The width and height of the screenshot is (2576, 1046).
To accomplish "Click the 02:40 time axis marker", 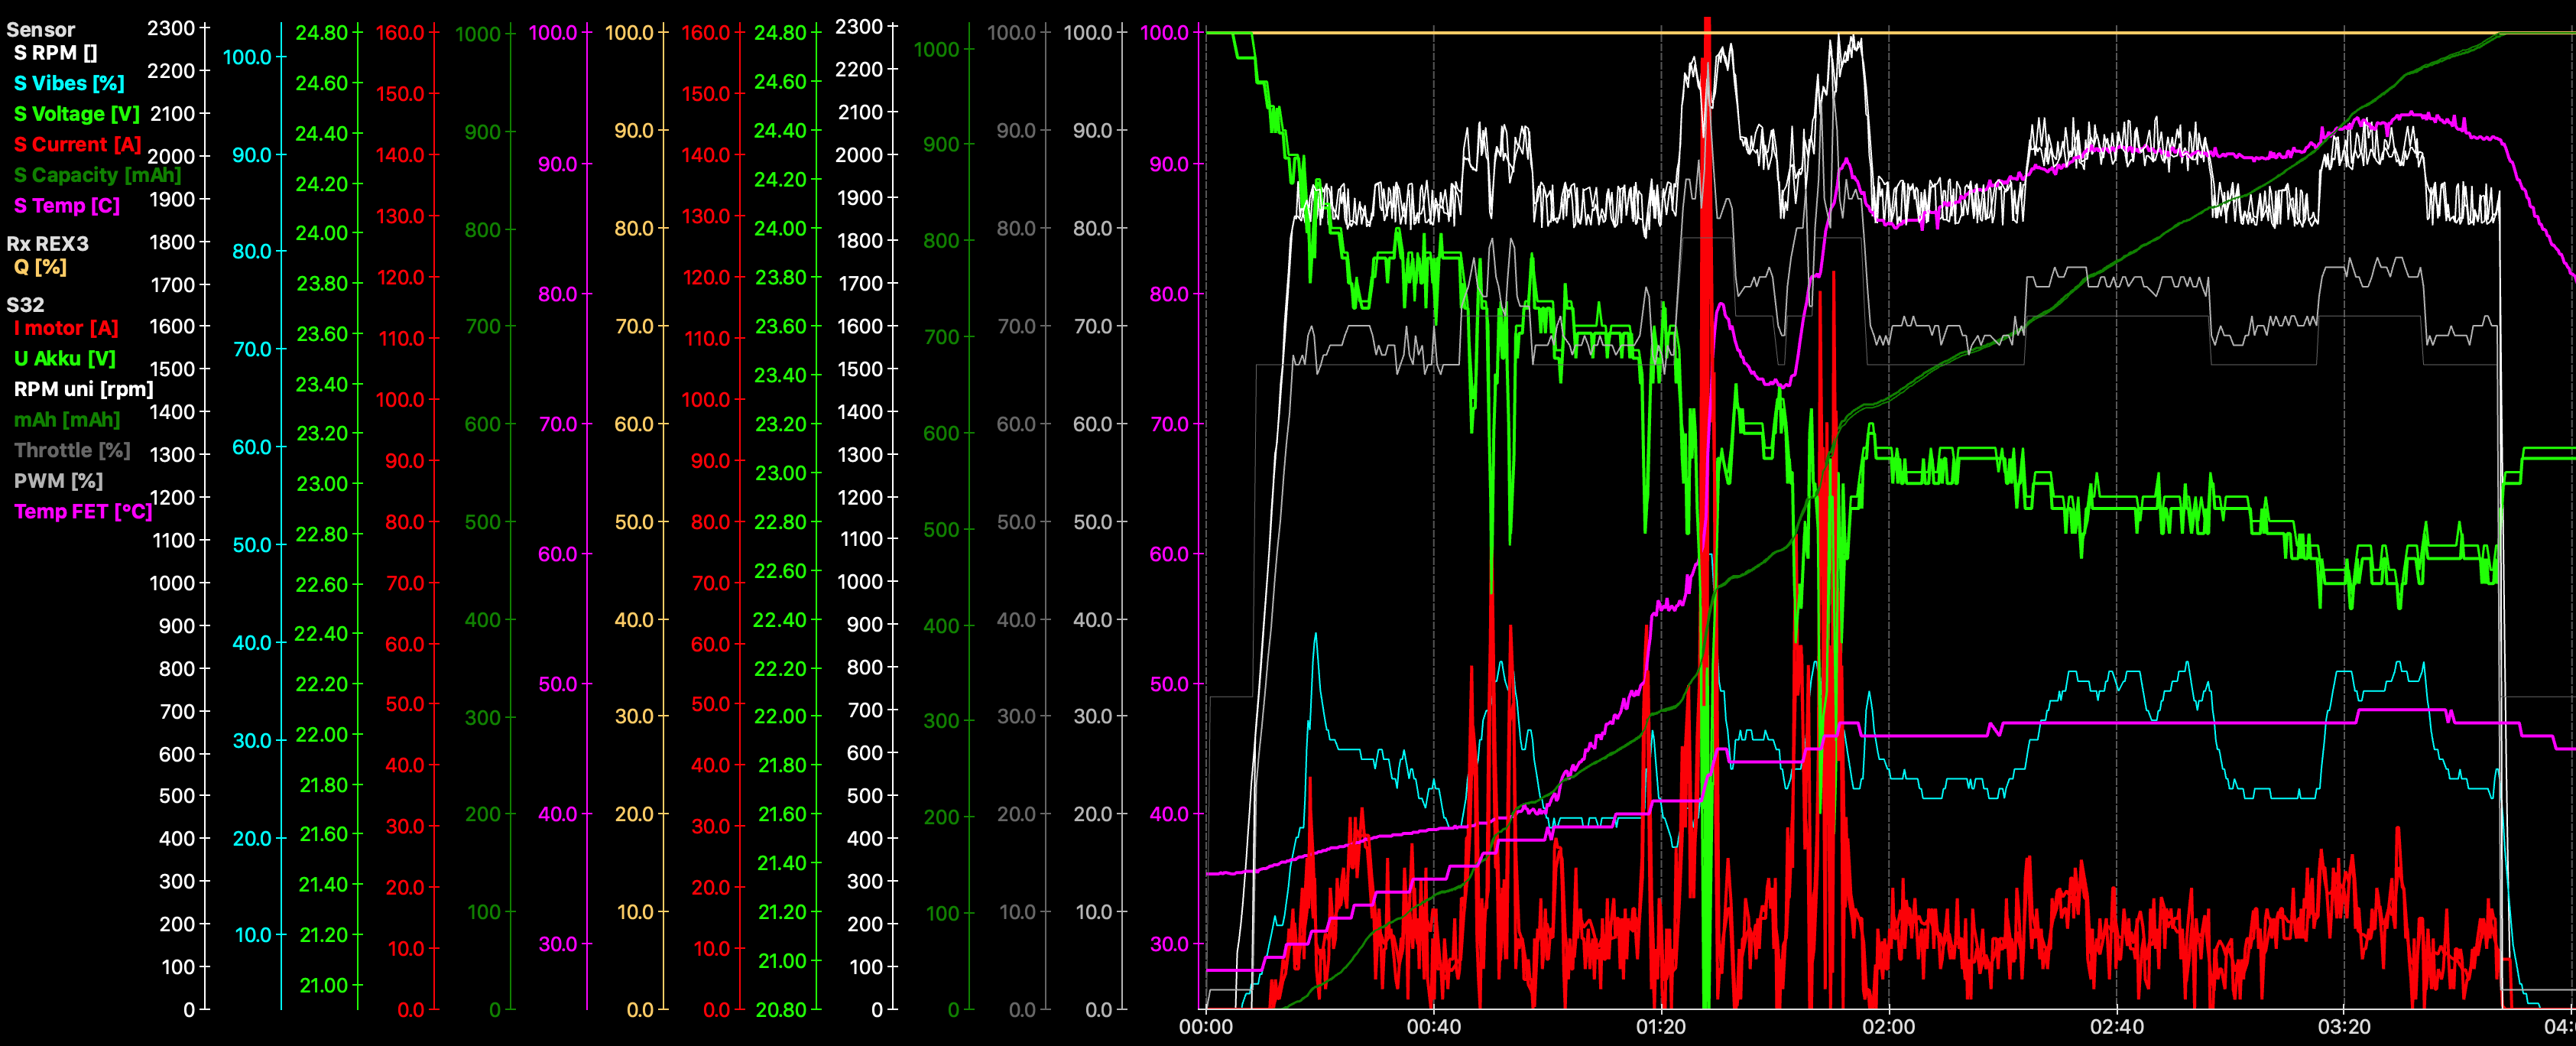I will [2116, 1027].
